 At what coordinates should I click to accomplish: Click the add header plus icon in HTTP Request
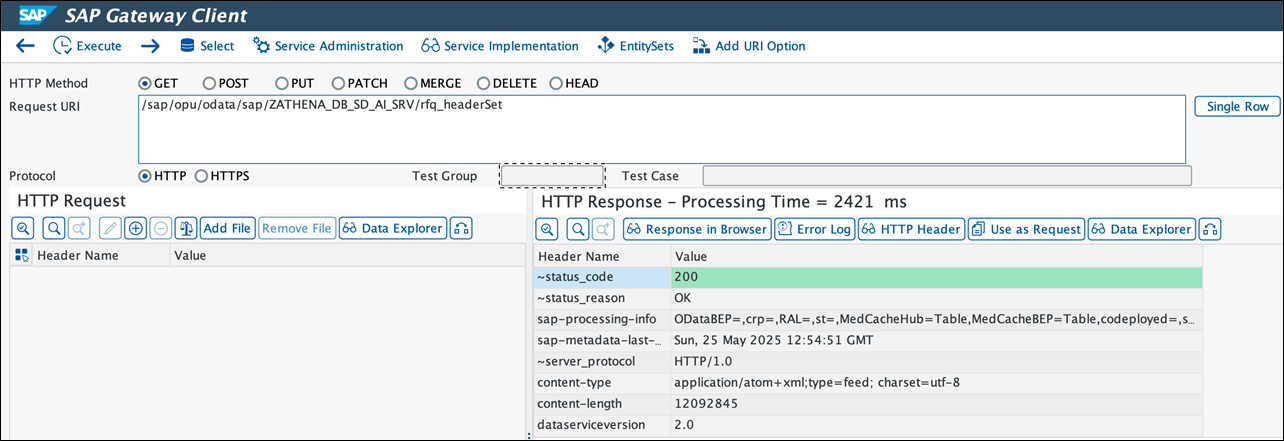tap(136, 229)
